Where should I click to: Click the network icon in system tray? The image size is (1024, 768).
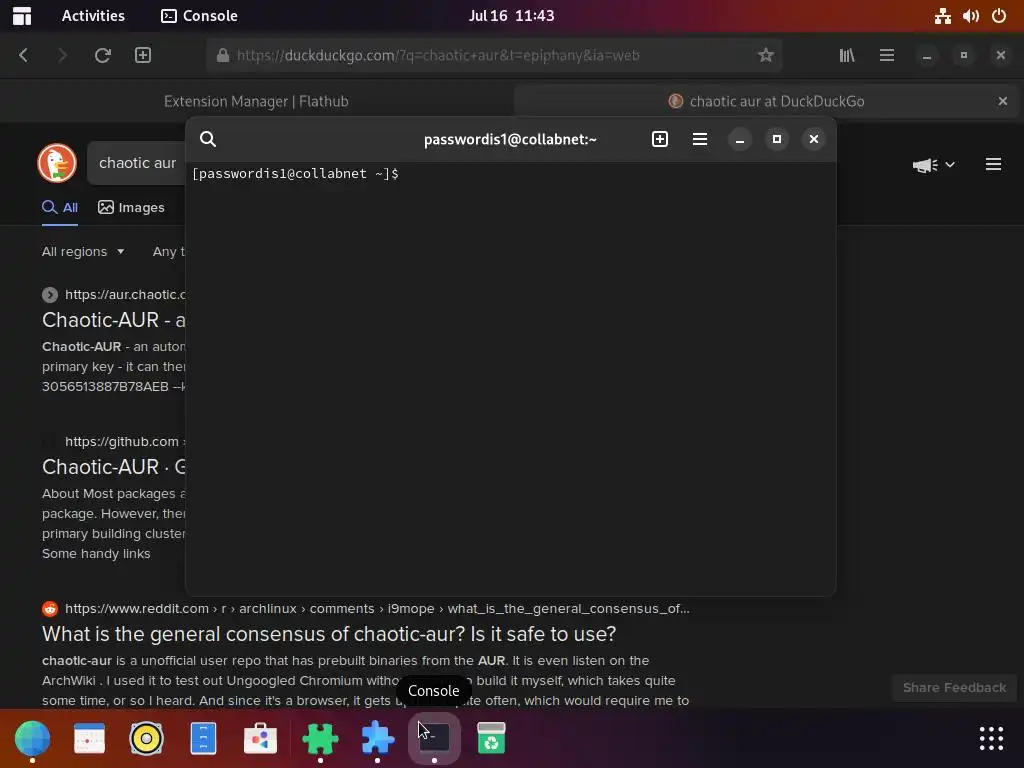pyautogui.click(x=942, y=16)
